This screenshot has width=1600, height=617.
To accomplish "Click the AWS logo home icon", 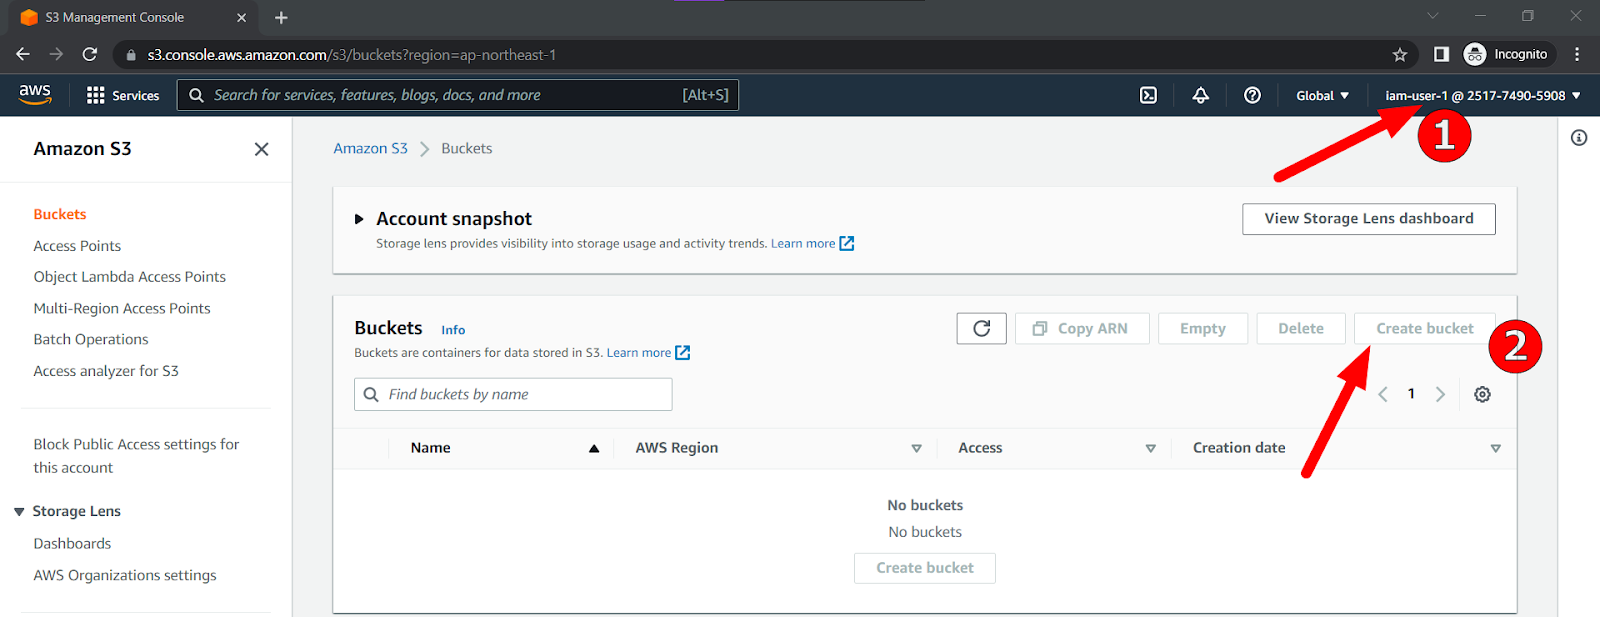I will (35, 94).
